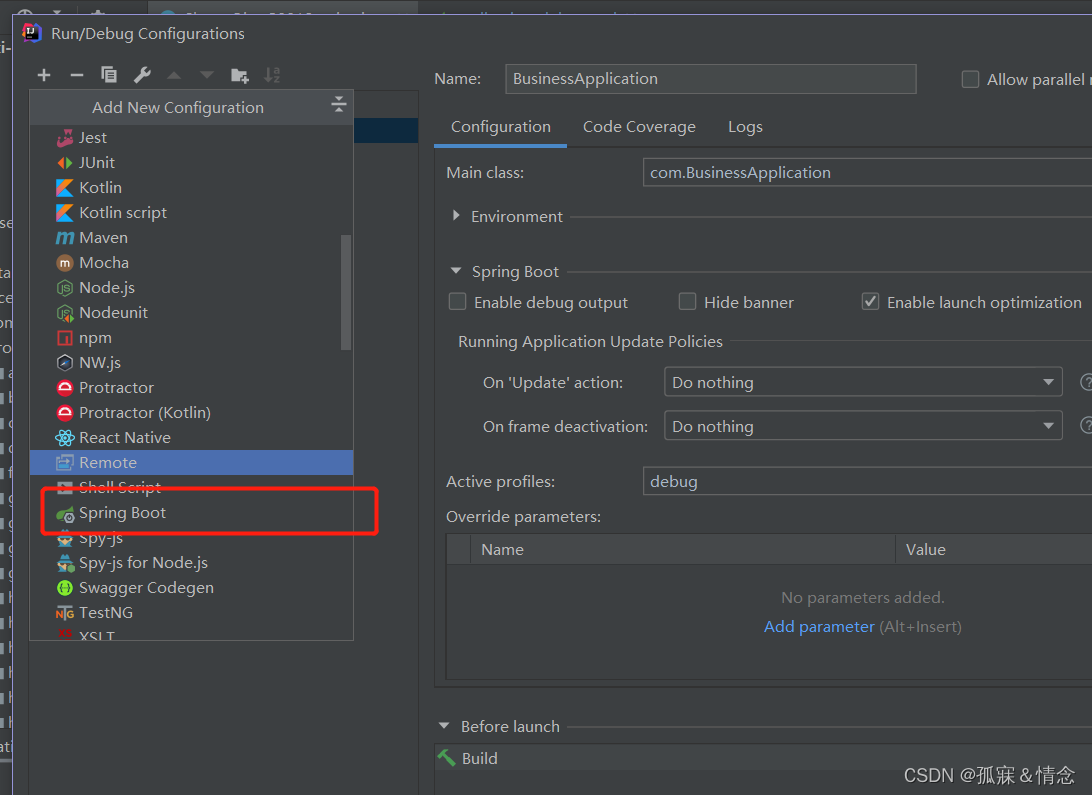The image size is (1092, 795).
Task: Collapse the Add New Configuration popup icon
Action: 338,104
